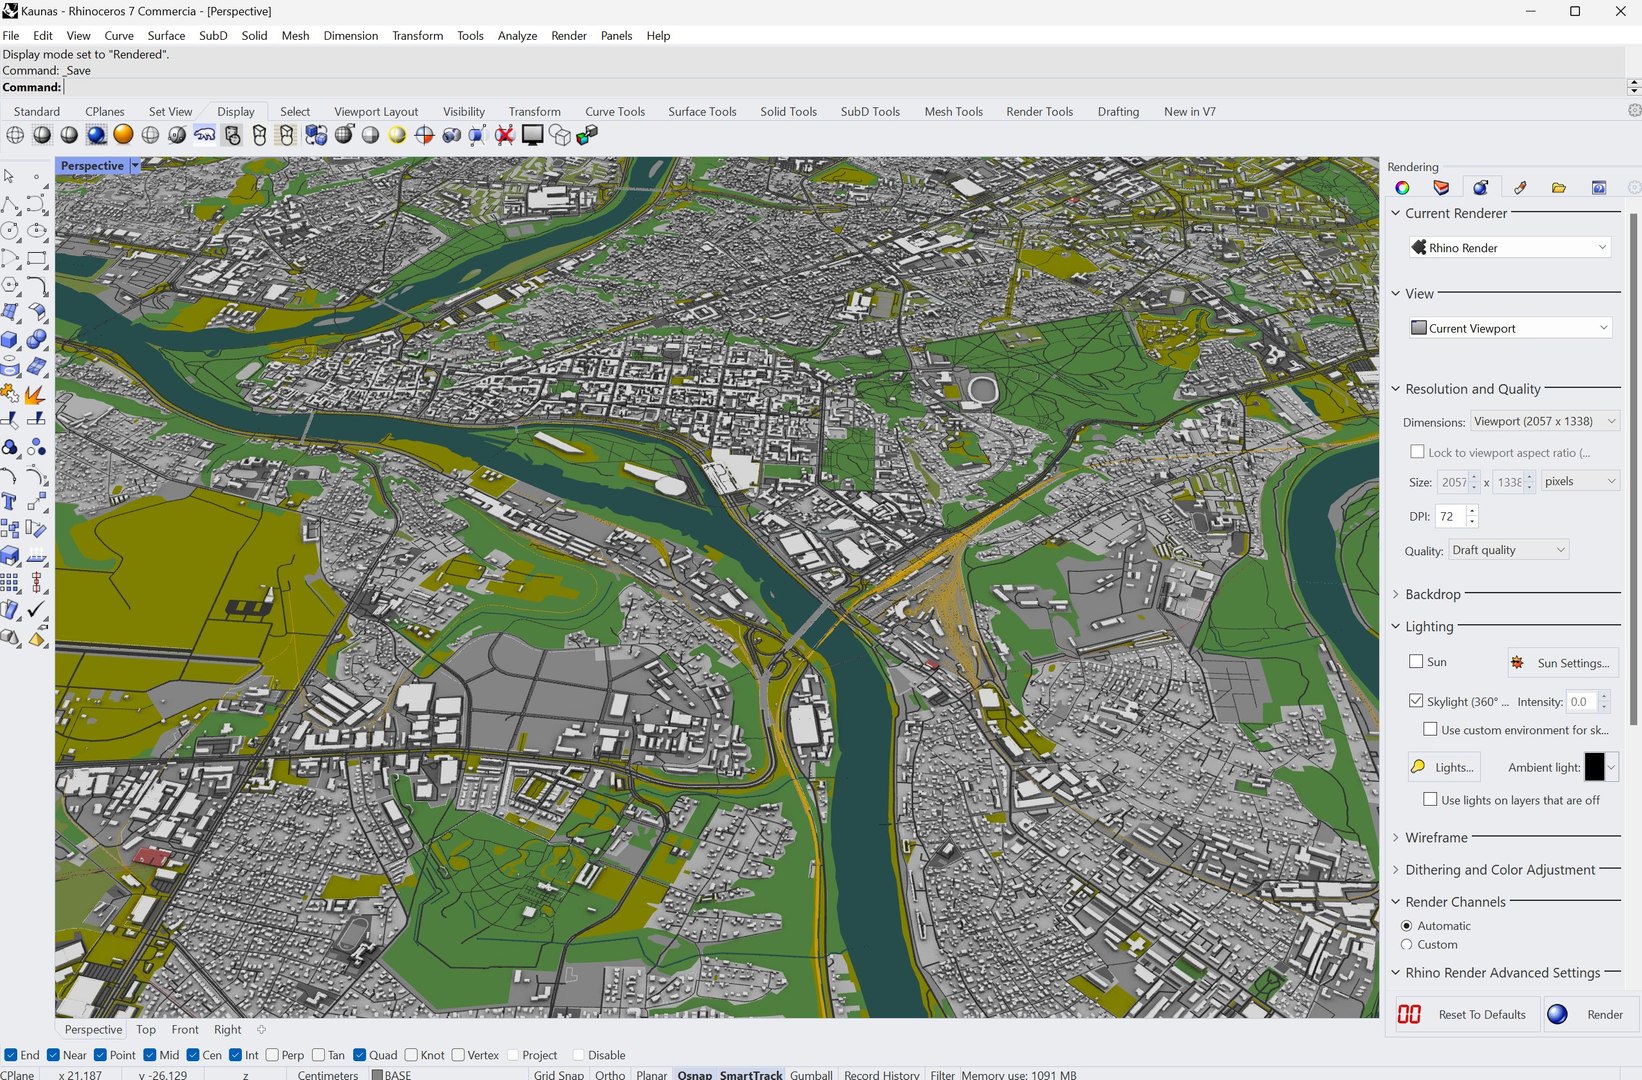Select the Custom render channels radio
This screenshot has width=1642, height=1080.
[x=1407, y=944]
